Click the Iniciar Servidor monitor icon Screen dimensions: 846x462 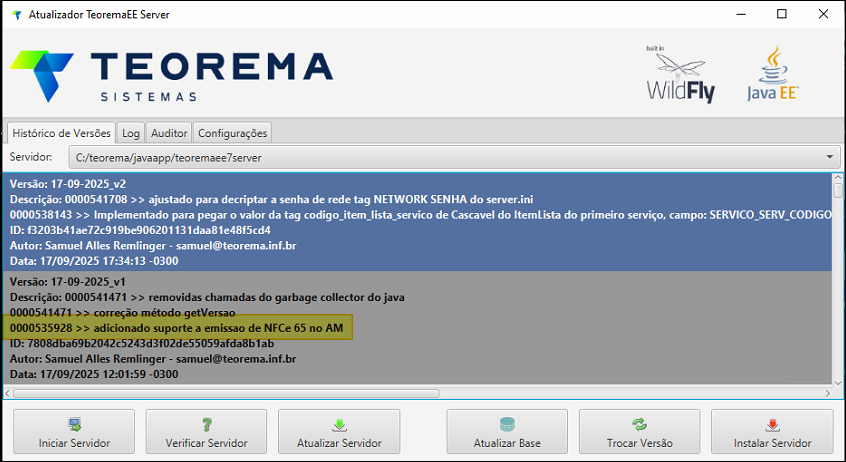click(74, 424)
